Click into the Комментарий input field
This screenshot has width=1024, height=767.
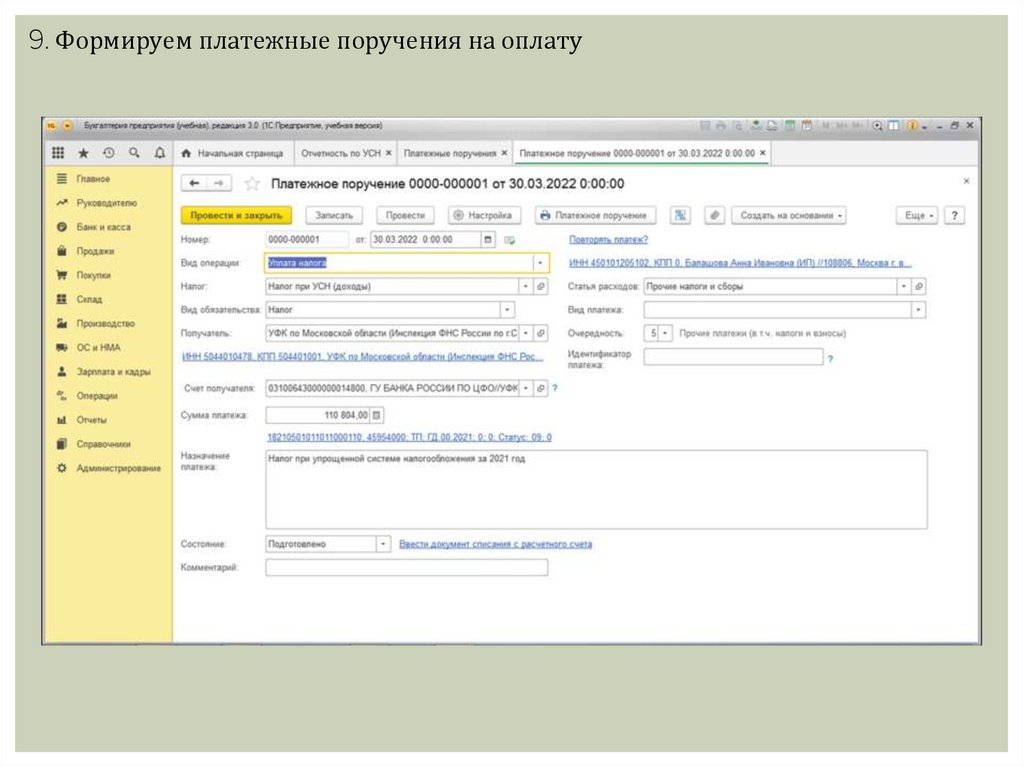[x=406, y=568]
